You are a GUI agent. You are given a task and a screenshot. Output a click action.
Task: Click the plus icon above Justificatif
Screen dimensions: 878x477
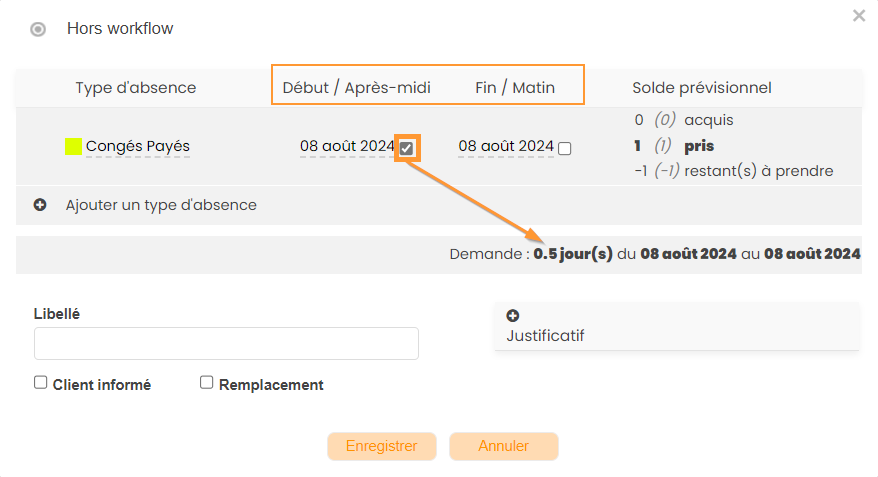pos(513,316)
